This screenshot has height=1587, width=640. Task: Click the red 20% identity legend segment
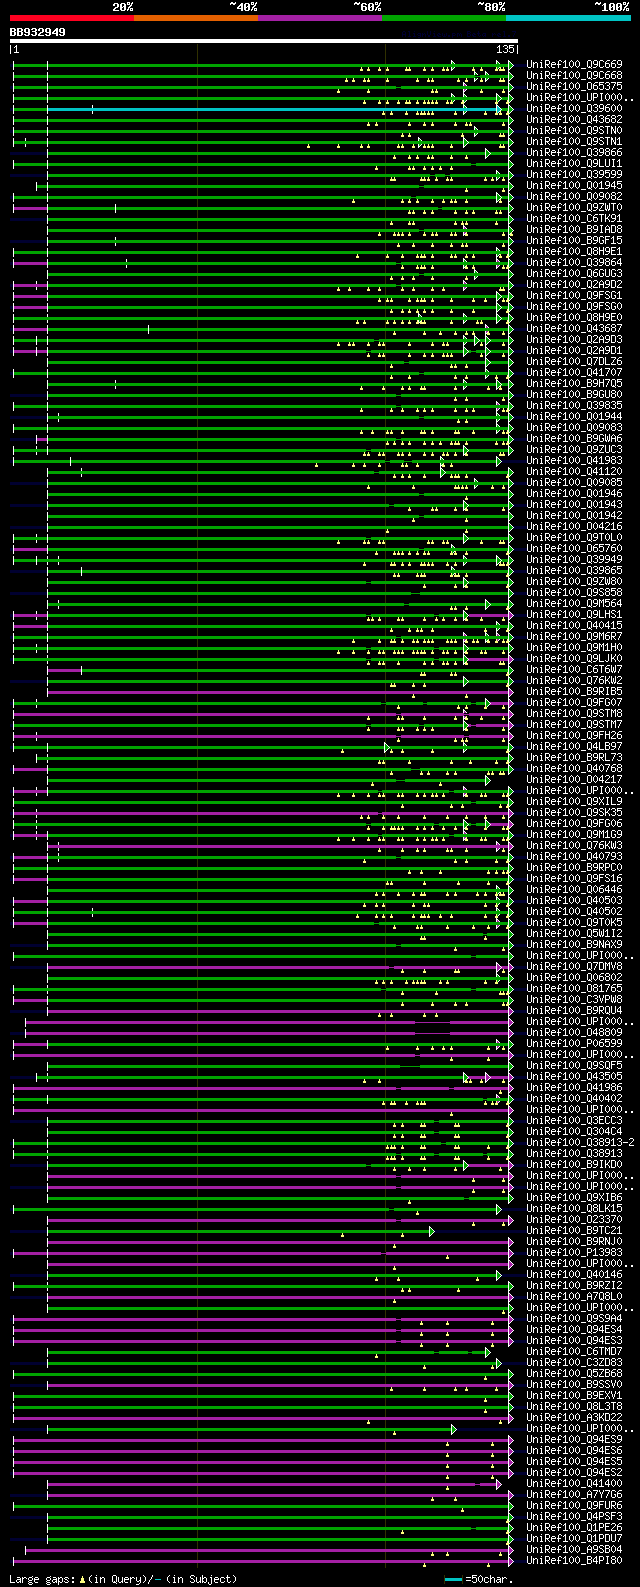point(71,18)
